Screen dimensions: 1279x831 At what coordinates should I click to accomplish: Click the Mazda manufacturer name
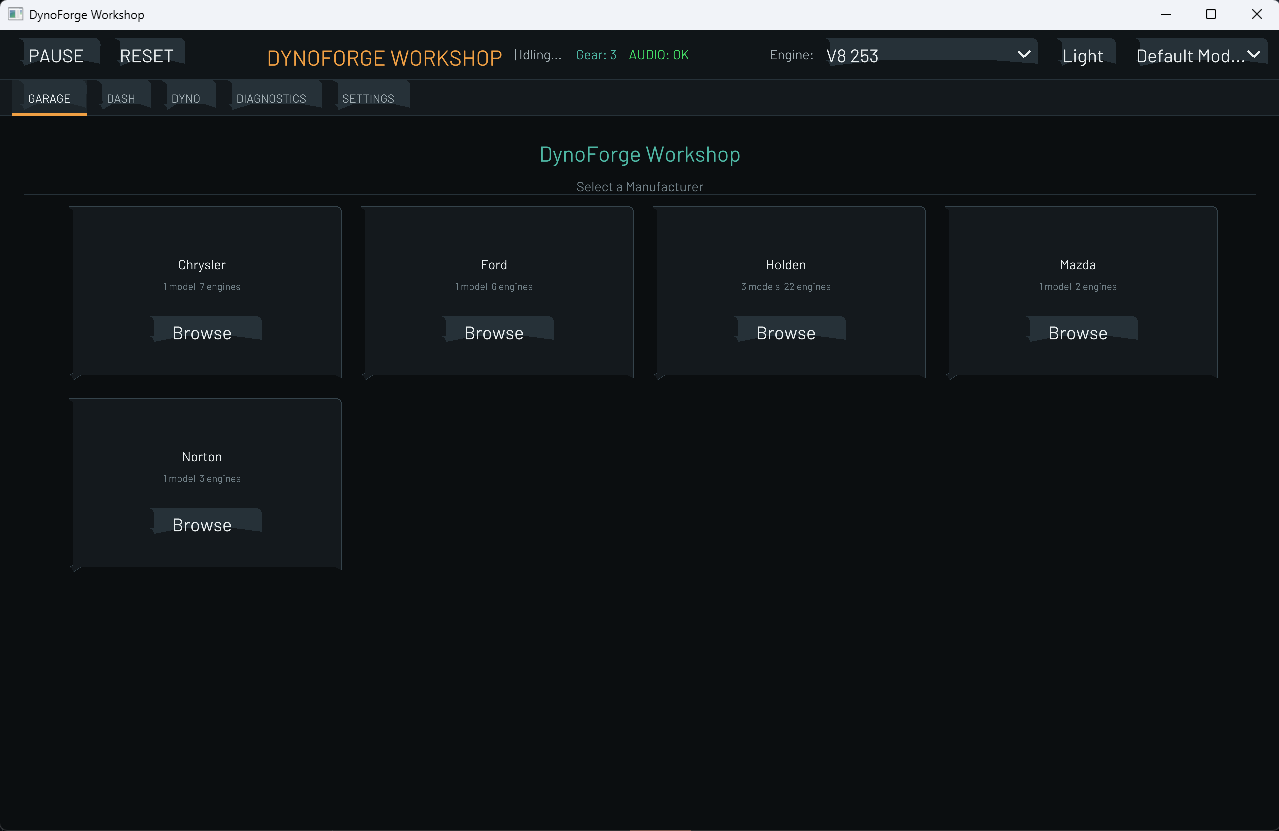1078,265
